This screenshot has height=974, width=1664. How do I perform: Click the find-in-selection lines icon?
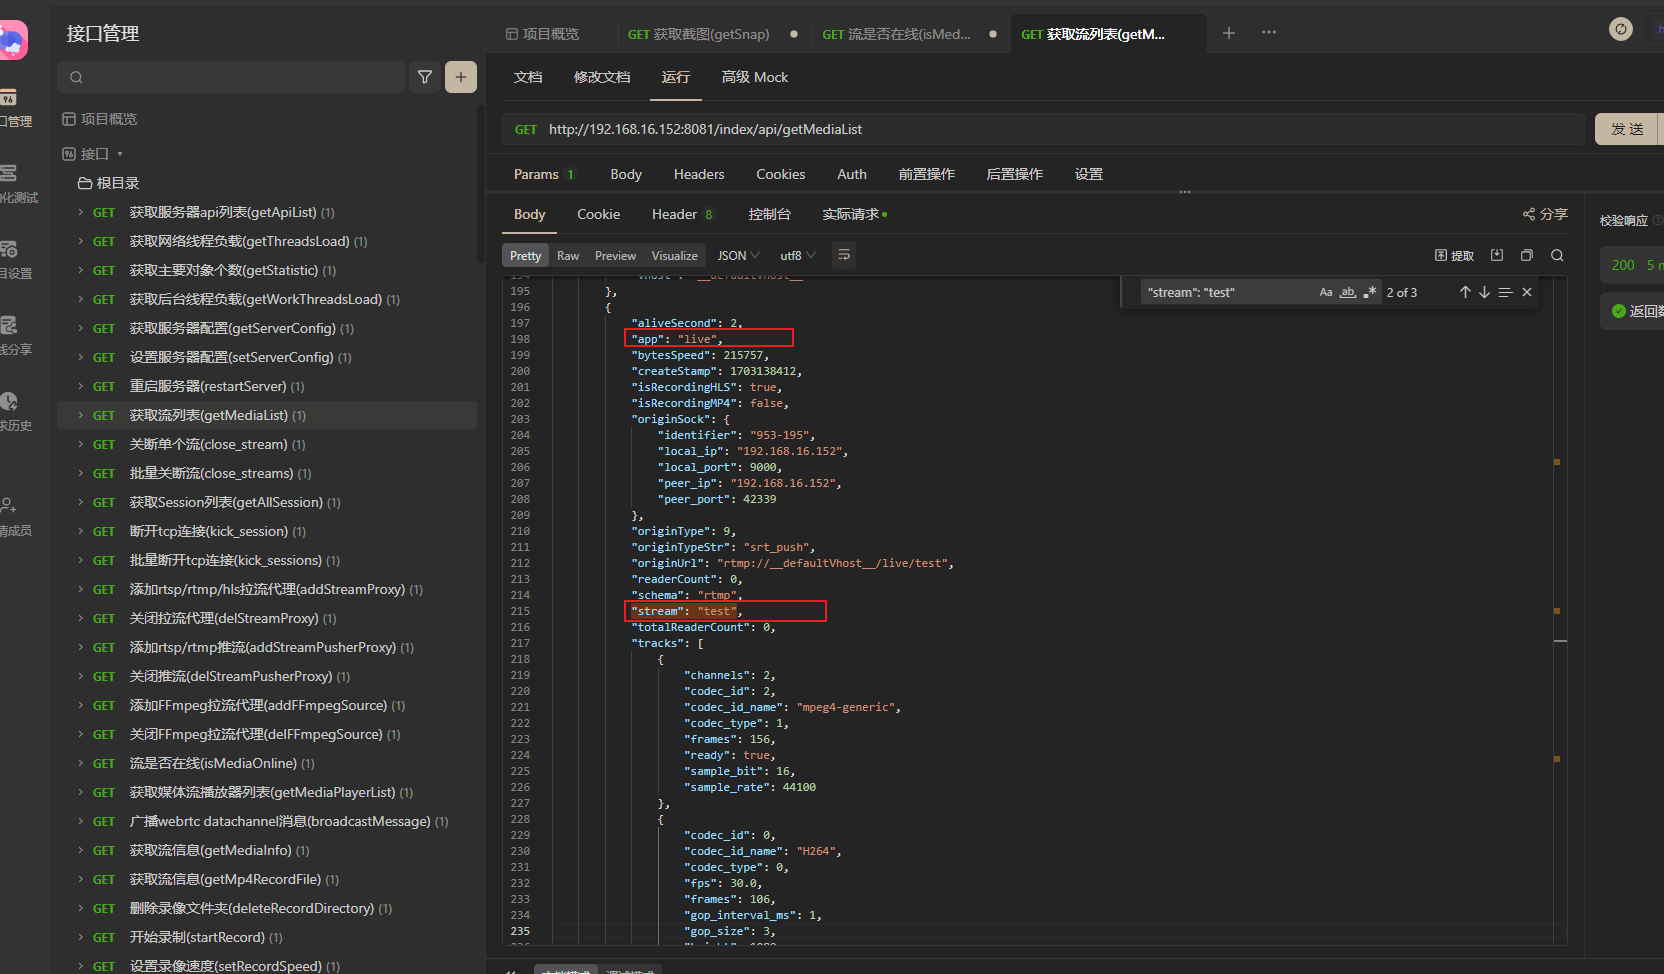click(x=1505, y=292)
